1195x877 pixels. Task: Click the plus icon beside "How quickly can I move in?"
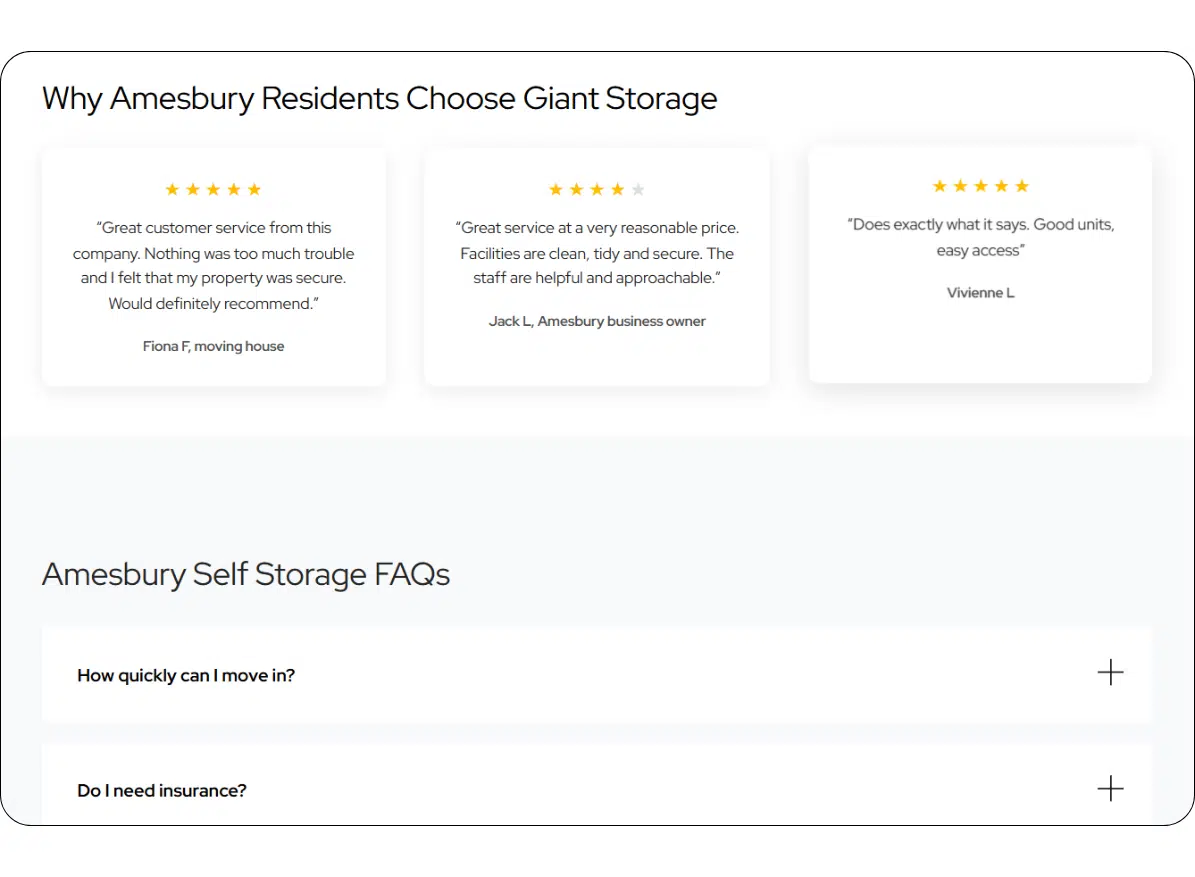(1110, 673)
